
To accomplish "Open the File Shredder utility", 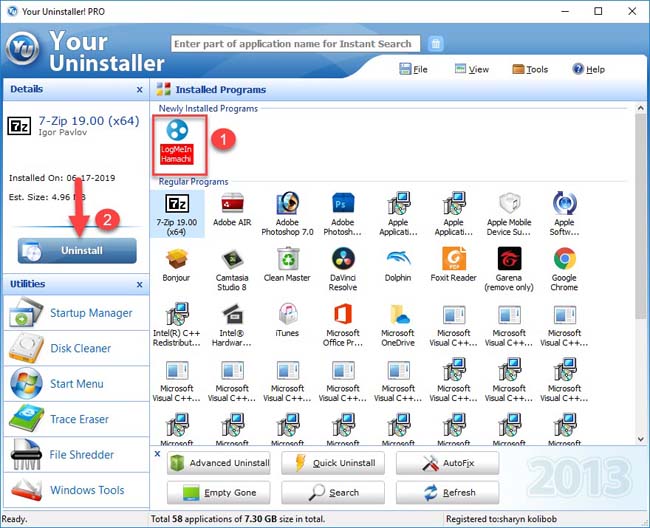I will (76, 455).
